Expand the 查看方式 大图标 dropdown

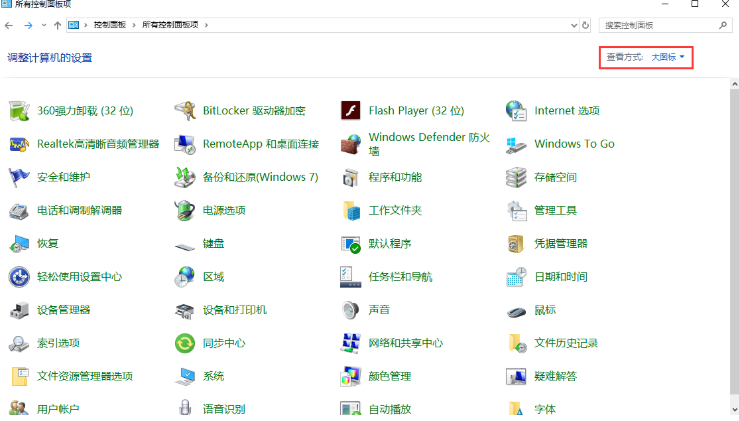click(x=668, y=58)
